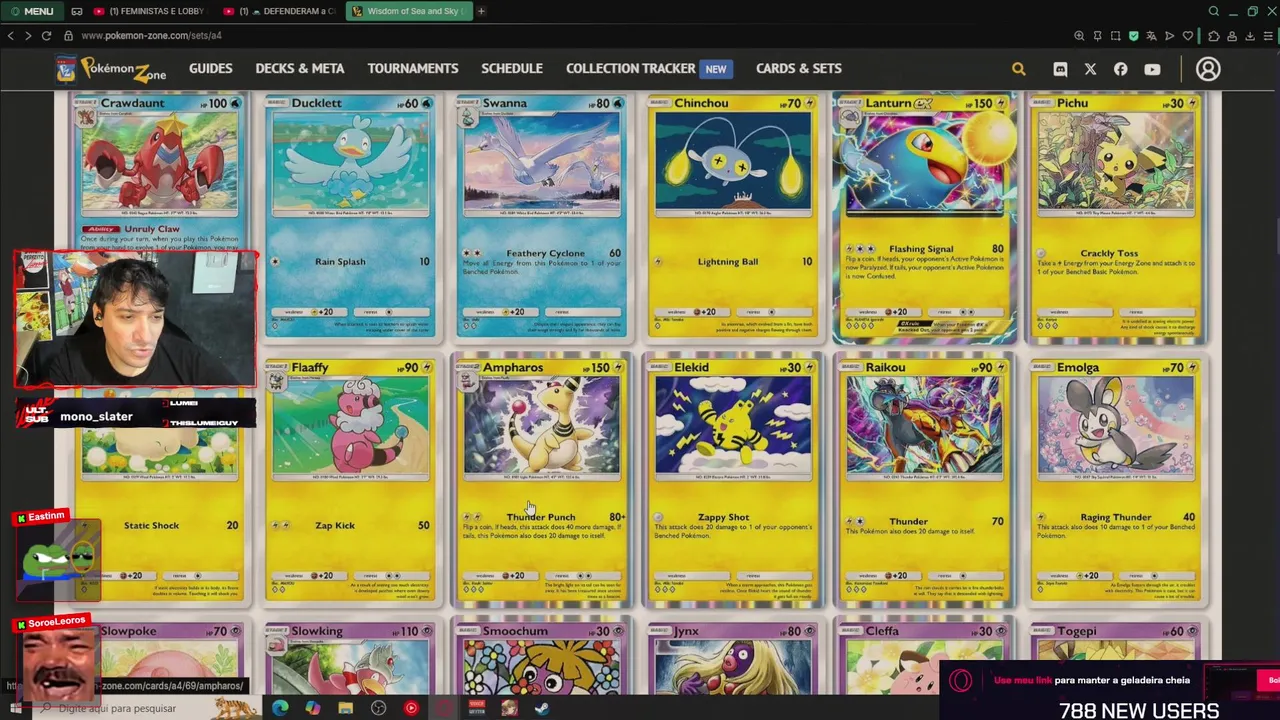The height and width of the screenshot is (720, 1280).
Task: Open the user account profile icon
Action: [x=1208, y=69]
